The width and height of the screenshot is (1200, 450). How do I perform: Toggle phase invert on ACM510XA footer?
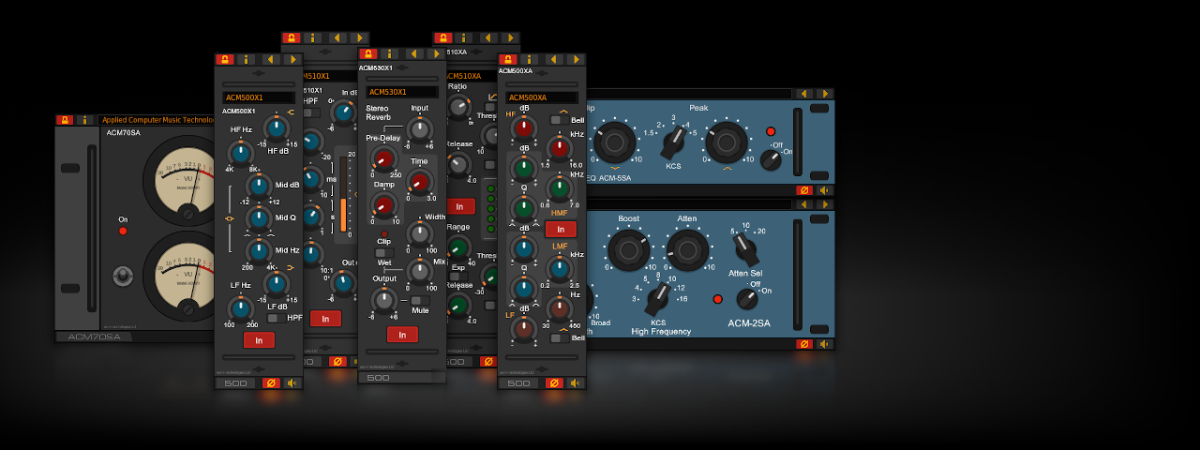(x=487, y=361)
